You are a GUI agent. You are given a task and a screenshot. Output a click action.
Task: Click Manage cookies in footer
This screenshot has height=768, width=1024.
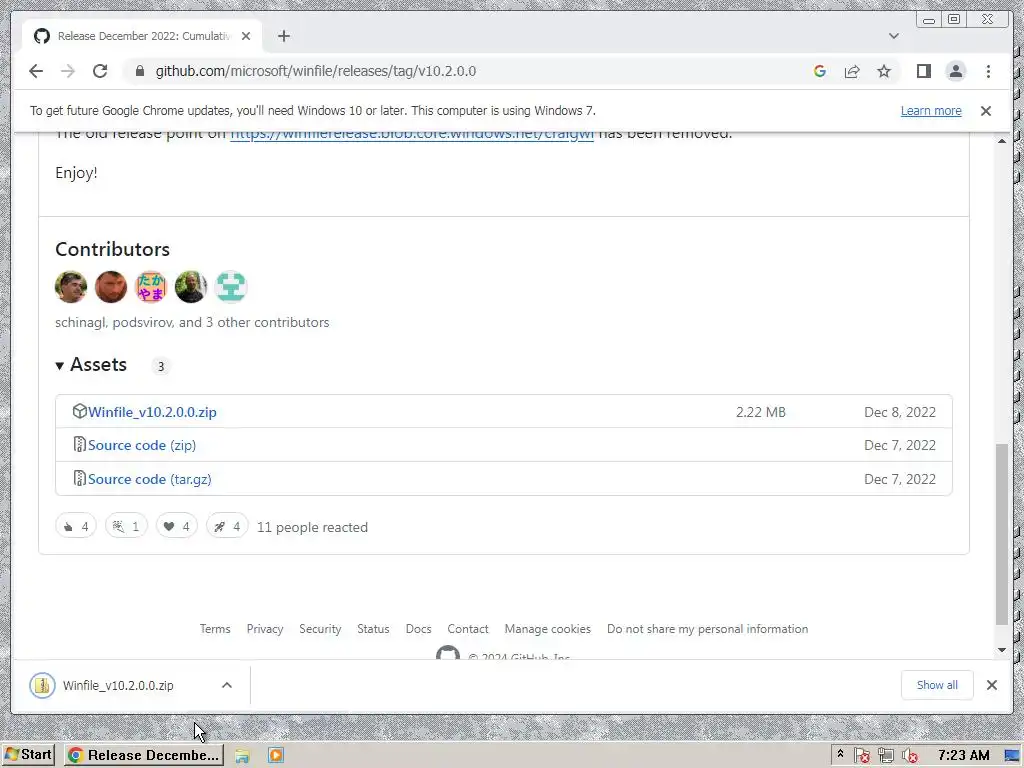tap(547, 629)
